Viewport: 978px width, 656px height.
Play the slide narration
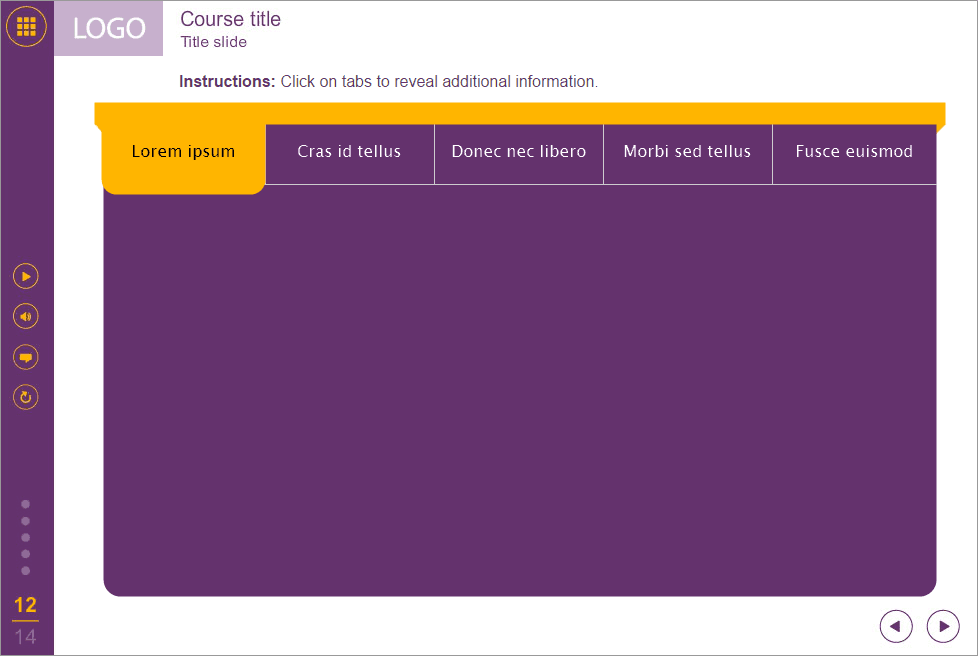click(x=26, y=276)
